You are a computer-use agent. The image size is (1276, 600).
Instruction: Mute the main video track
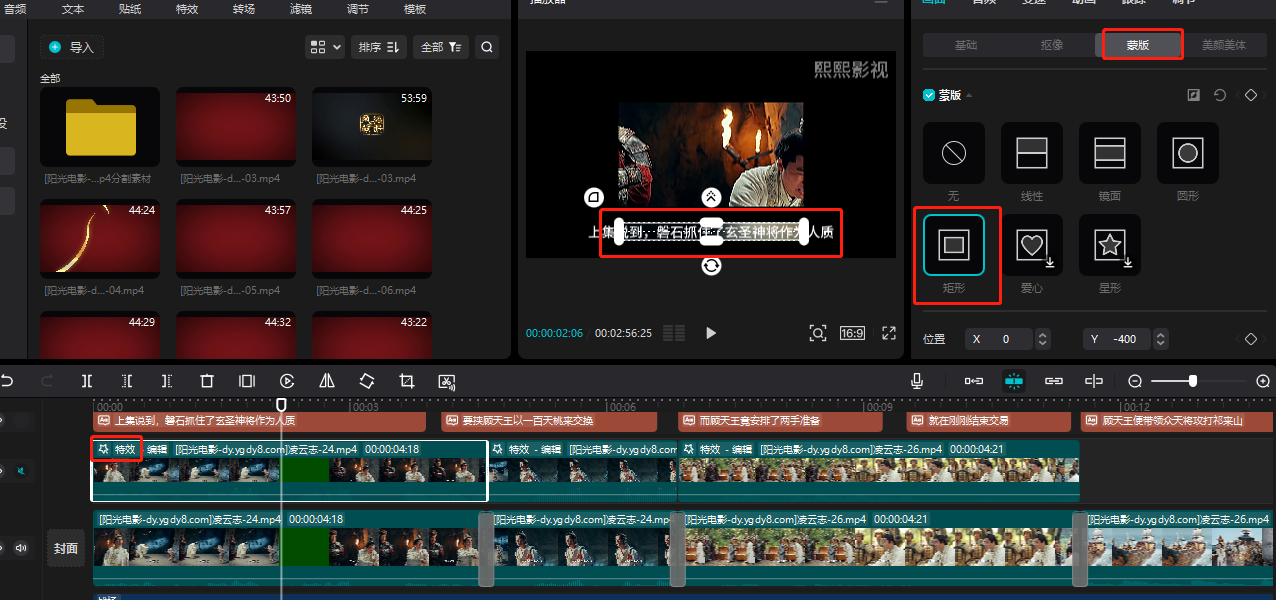tap(21, 548)
